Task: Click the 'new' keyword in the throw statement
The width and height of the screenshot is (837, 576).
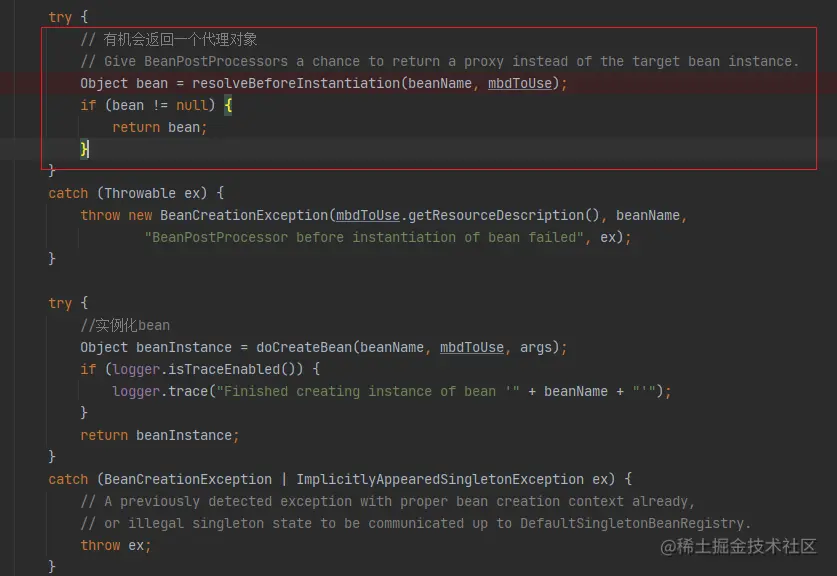Action: tap(140, 216)
